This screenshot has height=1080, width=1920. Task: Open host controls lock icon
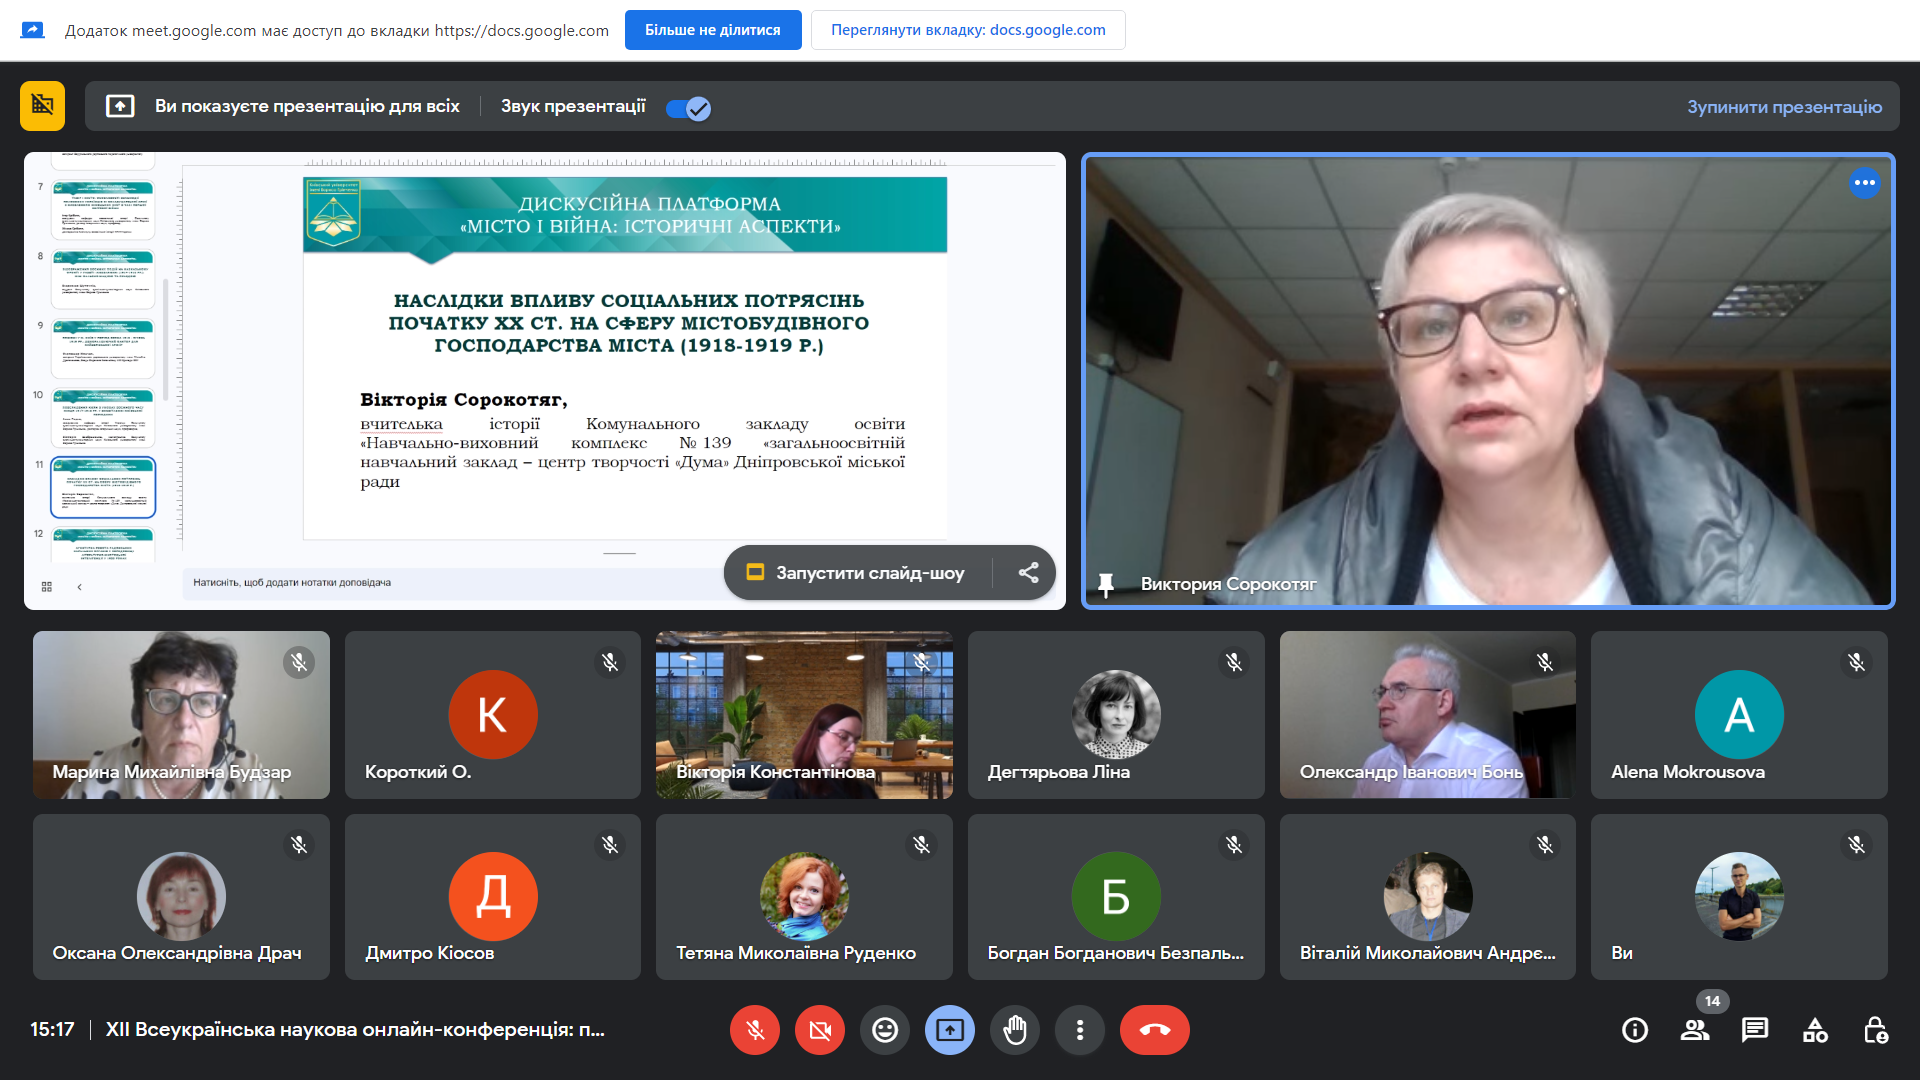pos(1875,1030)
